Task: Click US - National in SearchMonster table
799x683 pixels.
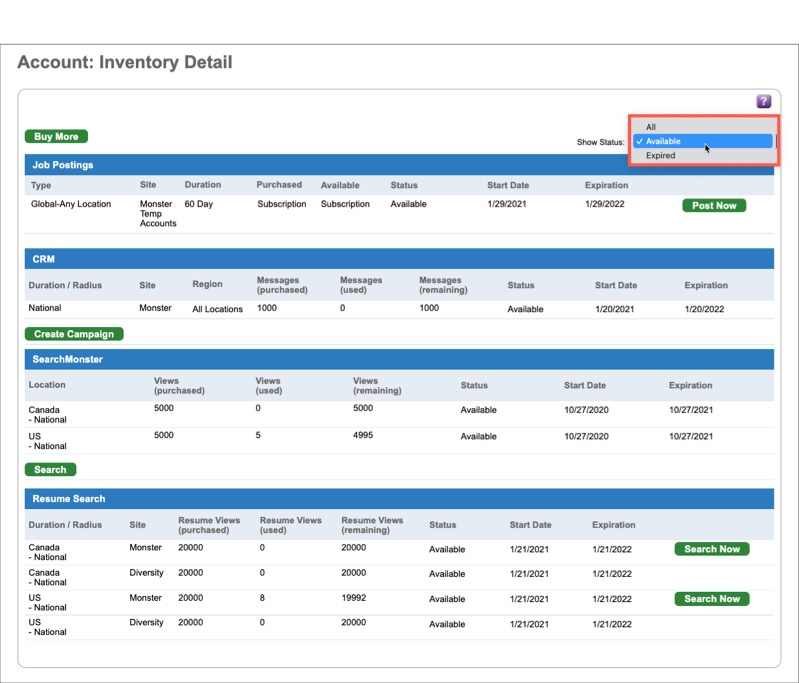Action: pos(47,441)
